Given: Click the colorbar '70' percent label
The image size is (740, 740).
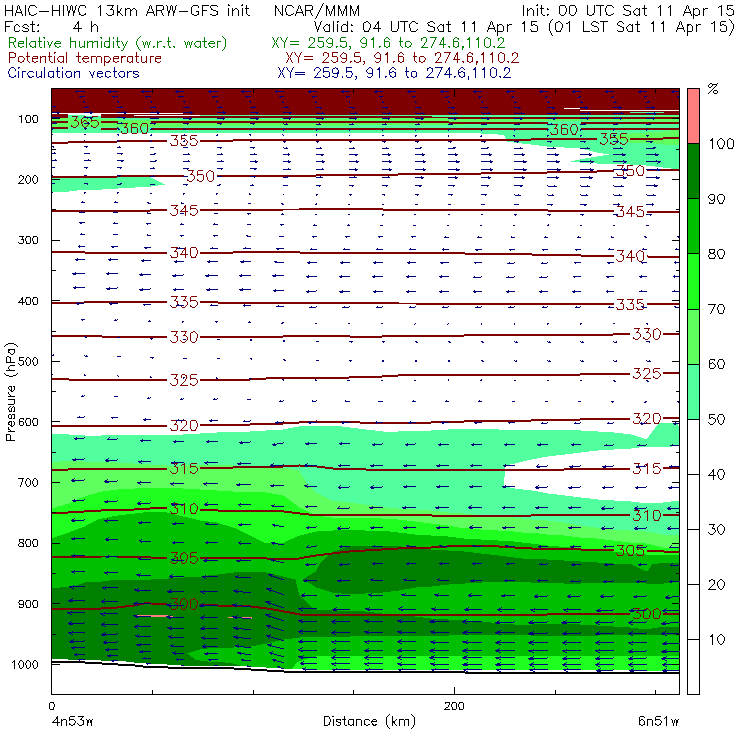Looking at the screenshot, I should point(716,309).
